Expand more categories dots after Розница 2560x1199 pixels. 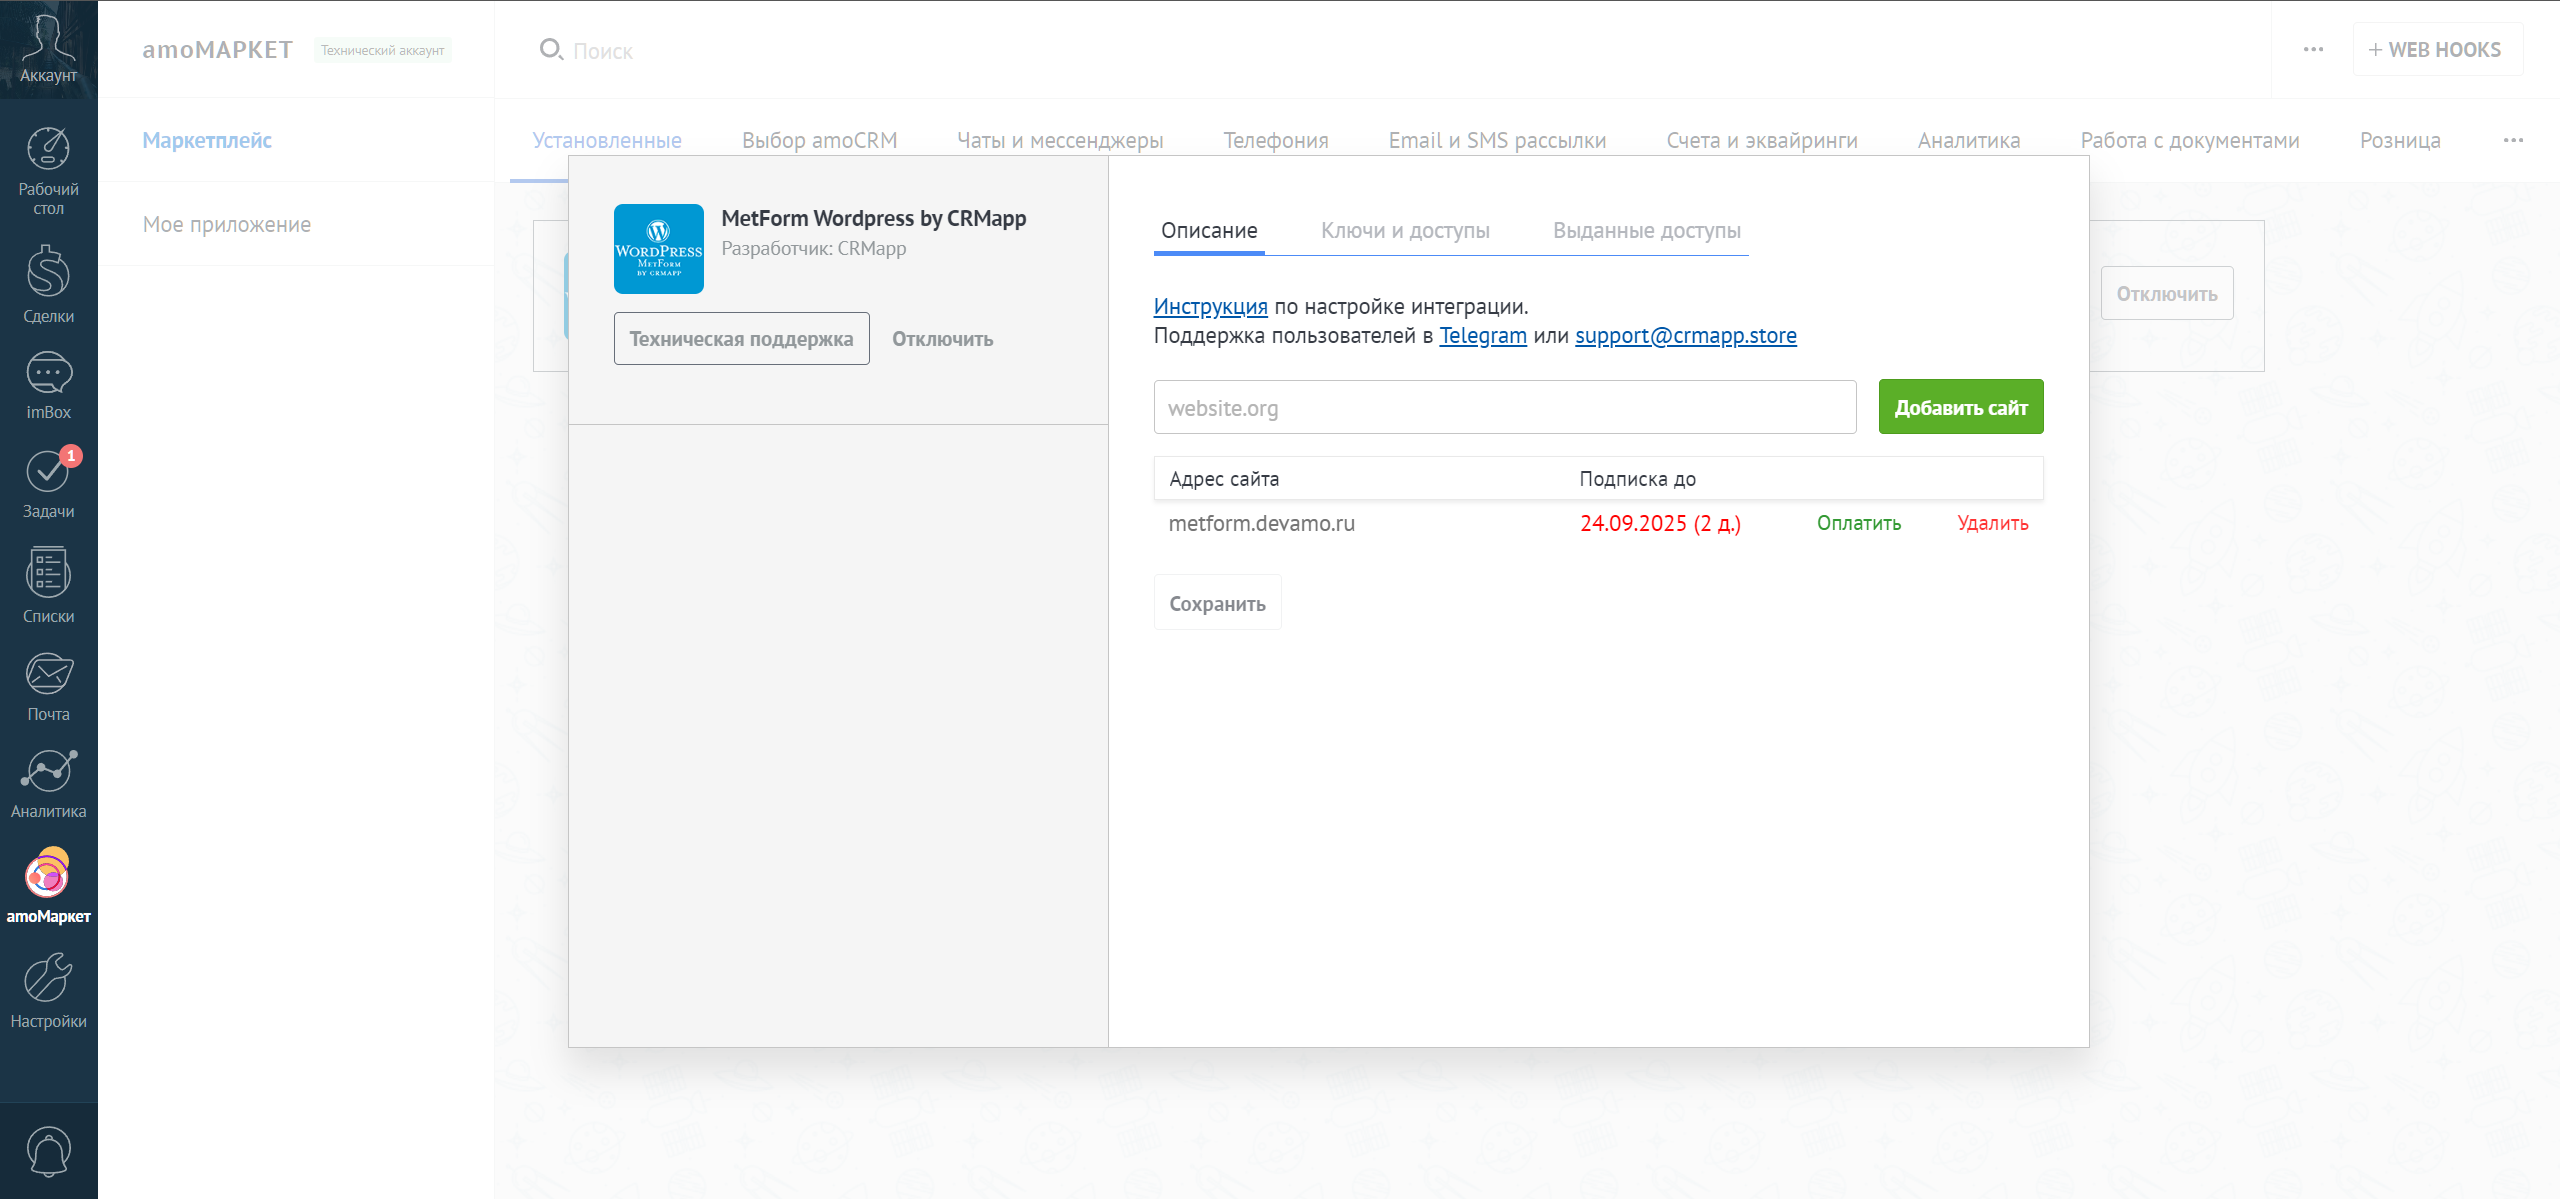click(2513, 140)
